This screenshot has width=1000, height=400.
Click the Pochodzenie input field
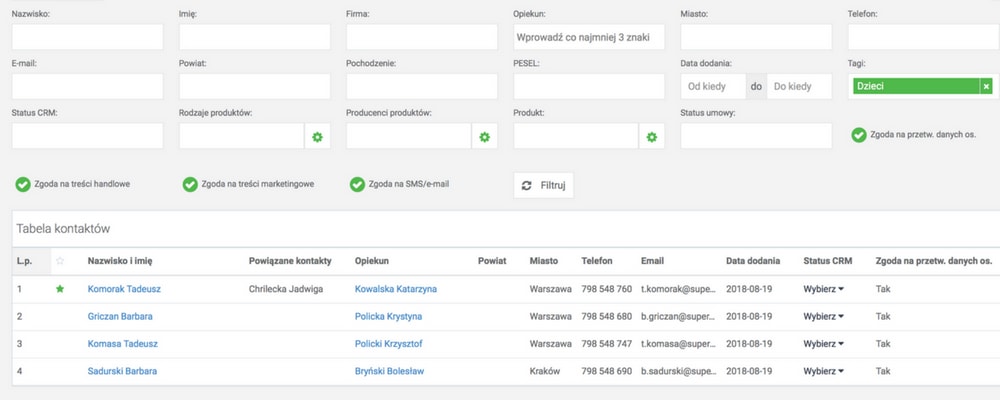(x=422, y=87)
